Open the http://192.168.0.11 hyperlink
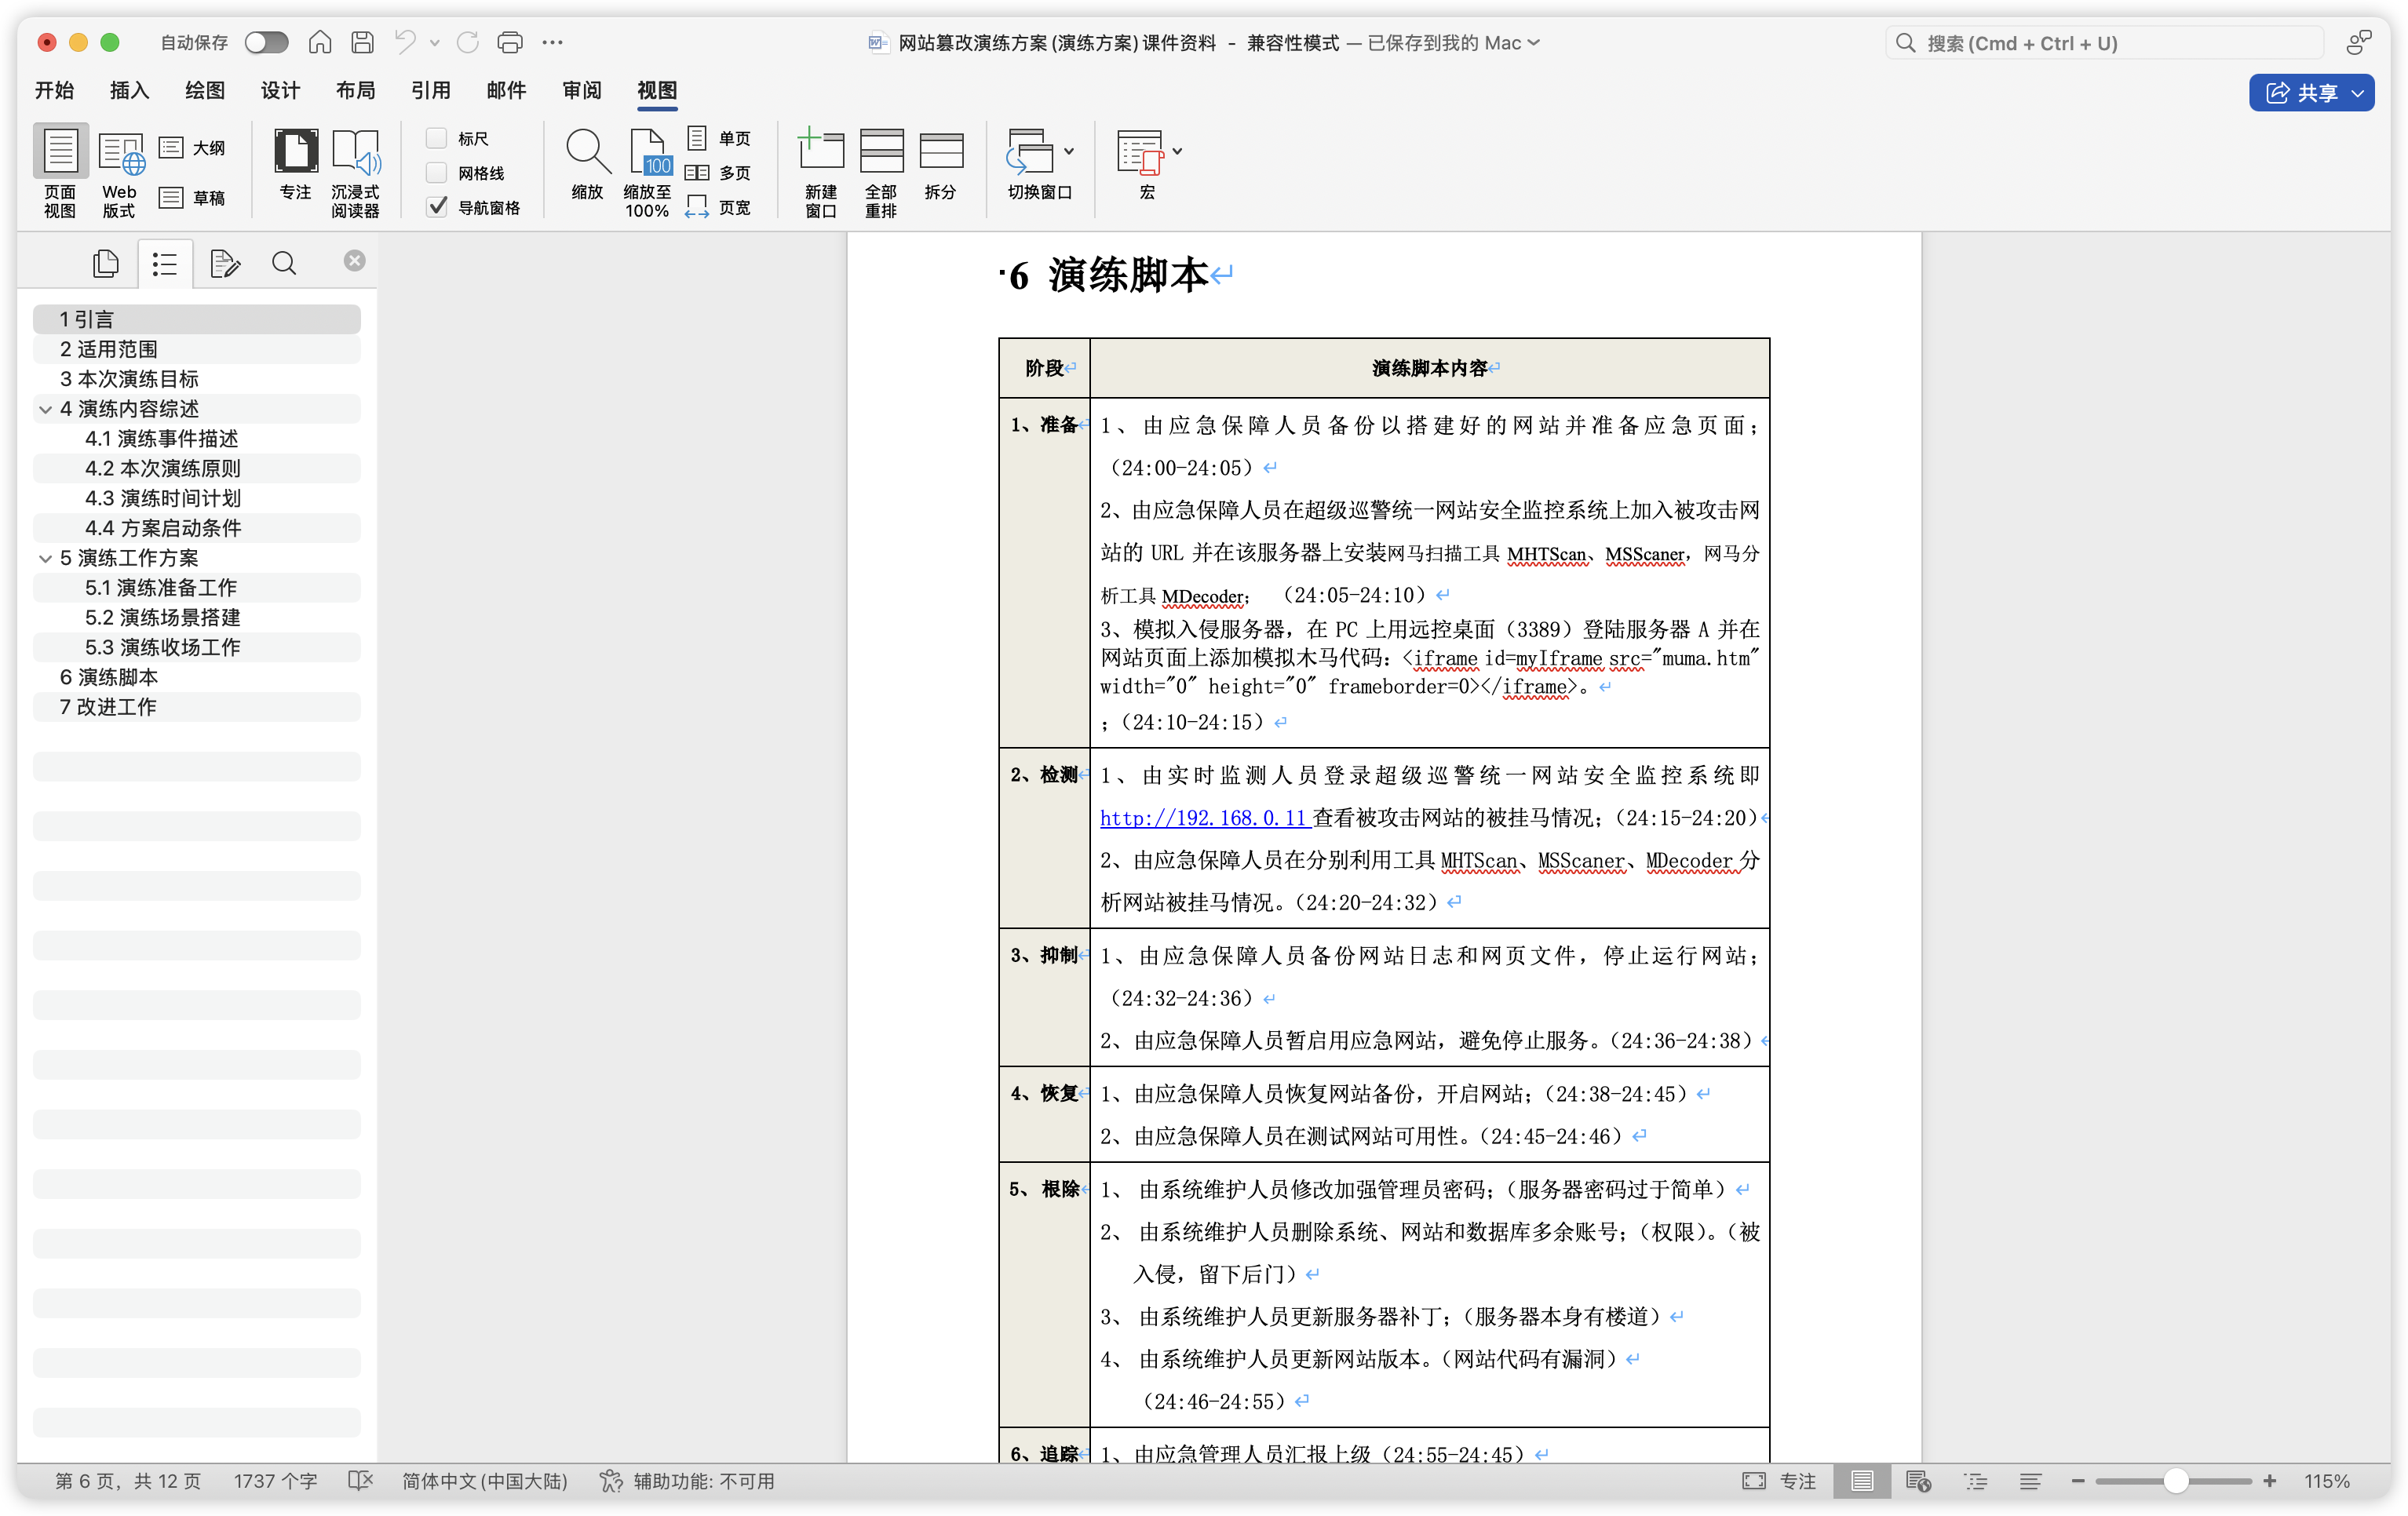The height and width of the screenshot is (1516, 2408). (1204, 818)
